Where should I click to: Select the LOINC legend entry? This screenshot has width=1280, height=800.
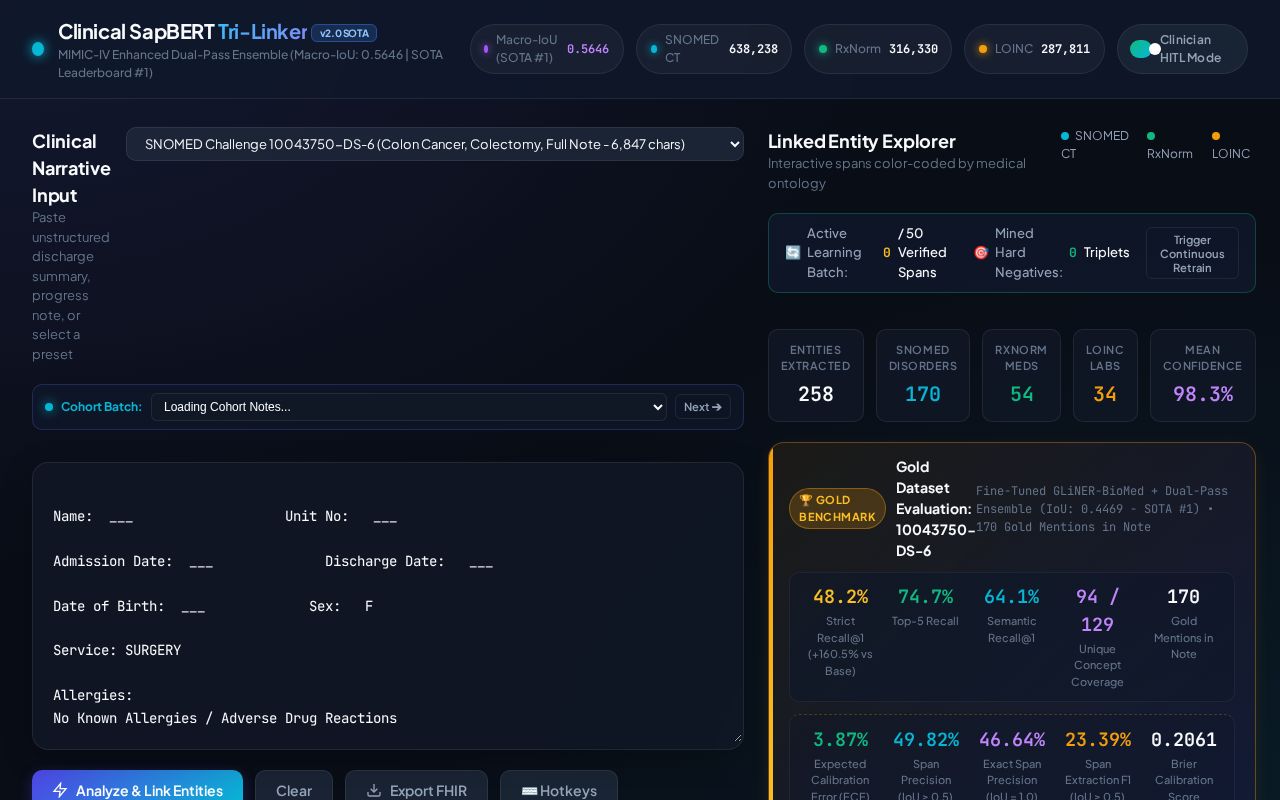pyautogui.click(x=1231, y=144)
